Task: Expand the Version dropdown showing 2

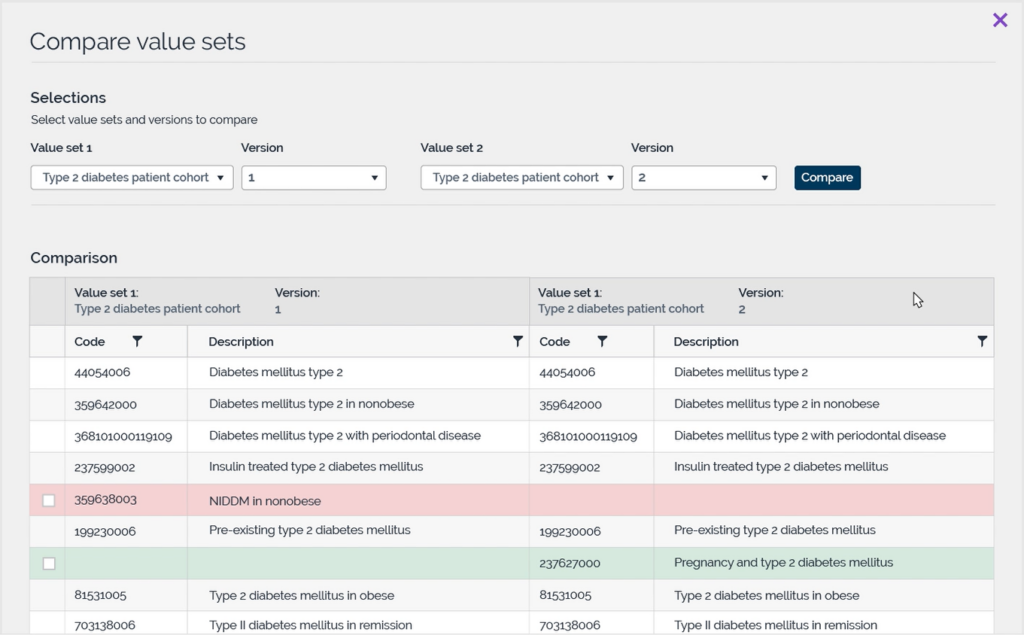Action: point(703,177)
